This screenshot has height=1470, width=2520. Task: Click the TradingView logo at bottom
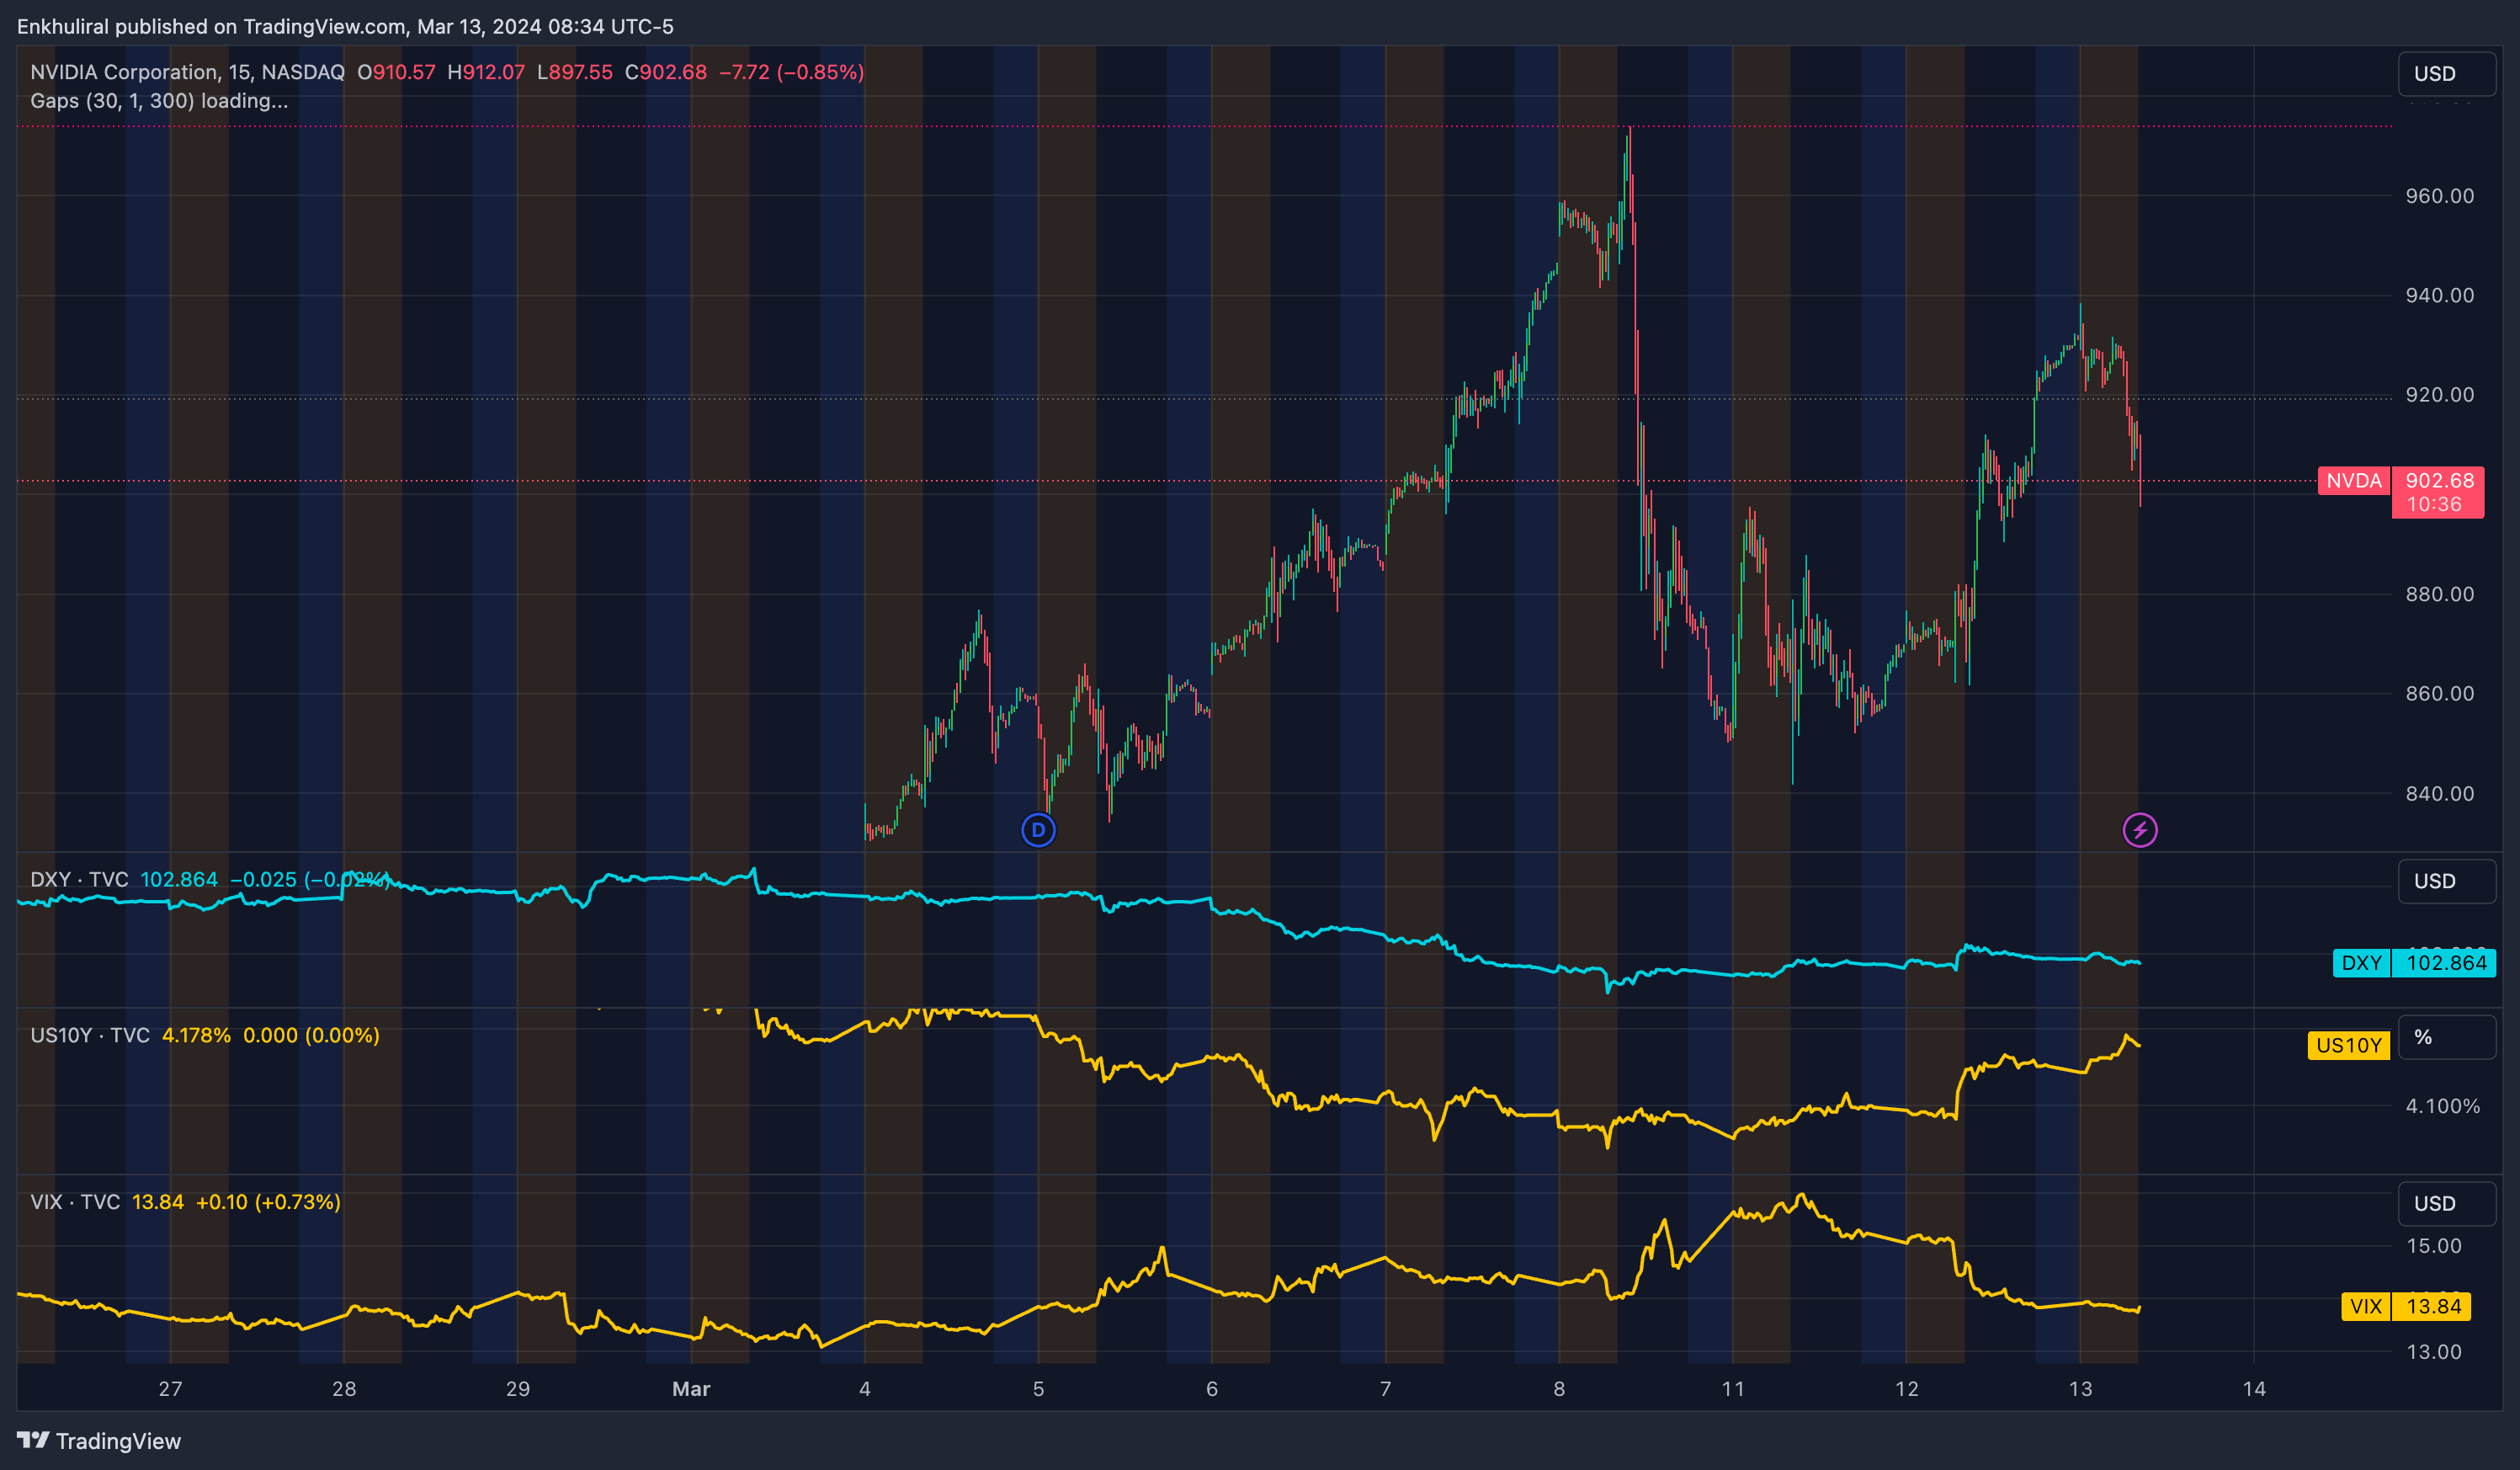point(98,1441)
